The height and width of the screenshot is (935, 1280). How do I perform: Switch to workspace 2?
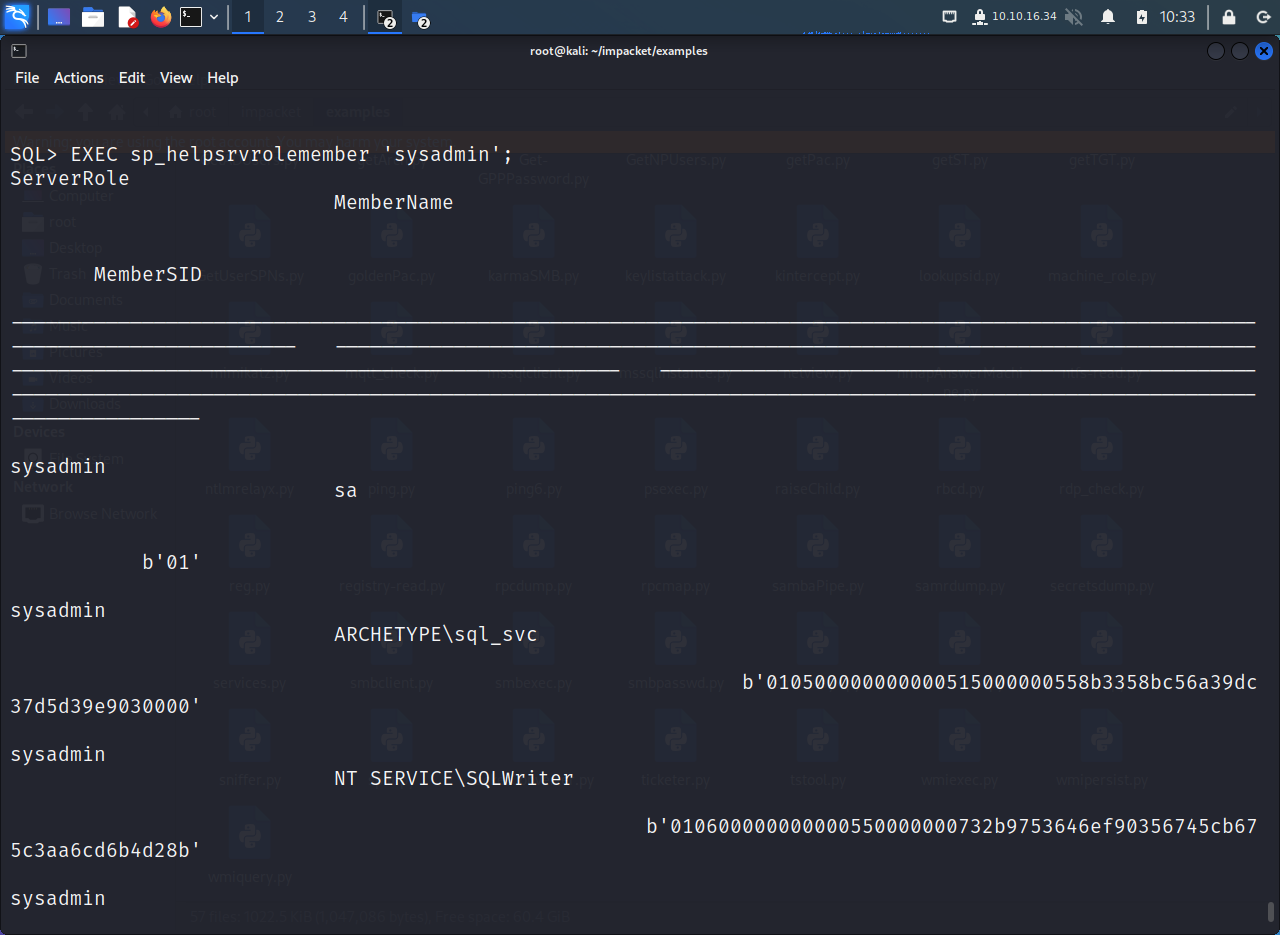[280, 17]
